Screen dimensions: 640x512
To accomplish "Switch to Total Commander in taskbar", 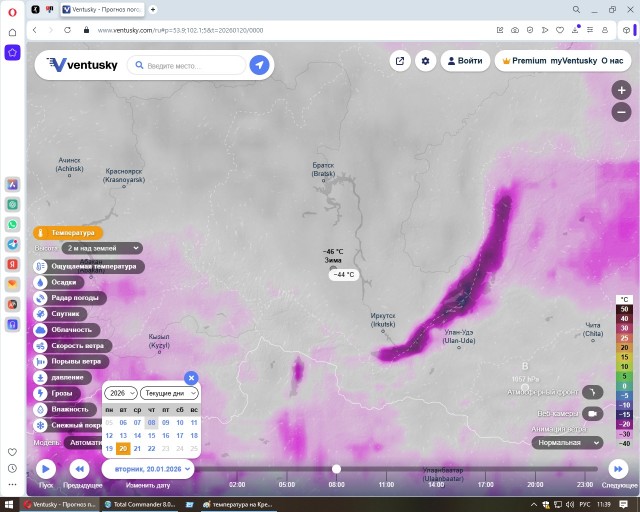I will pyautogui.click(x=140, y=505).
